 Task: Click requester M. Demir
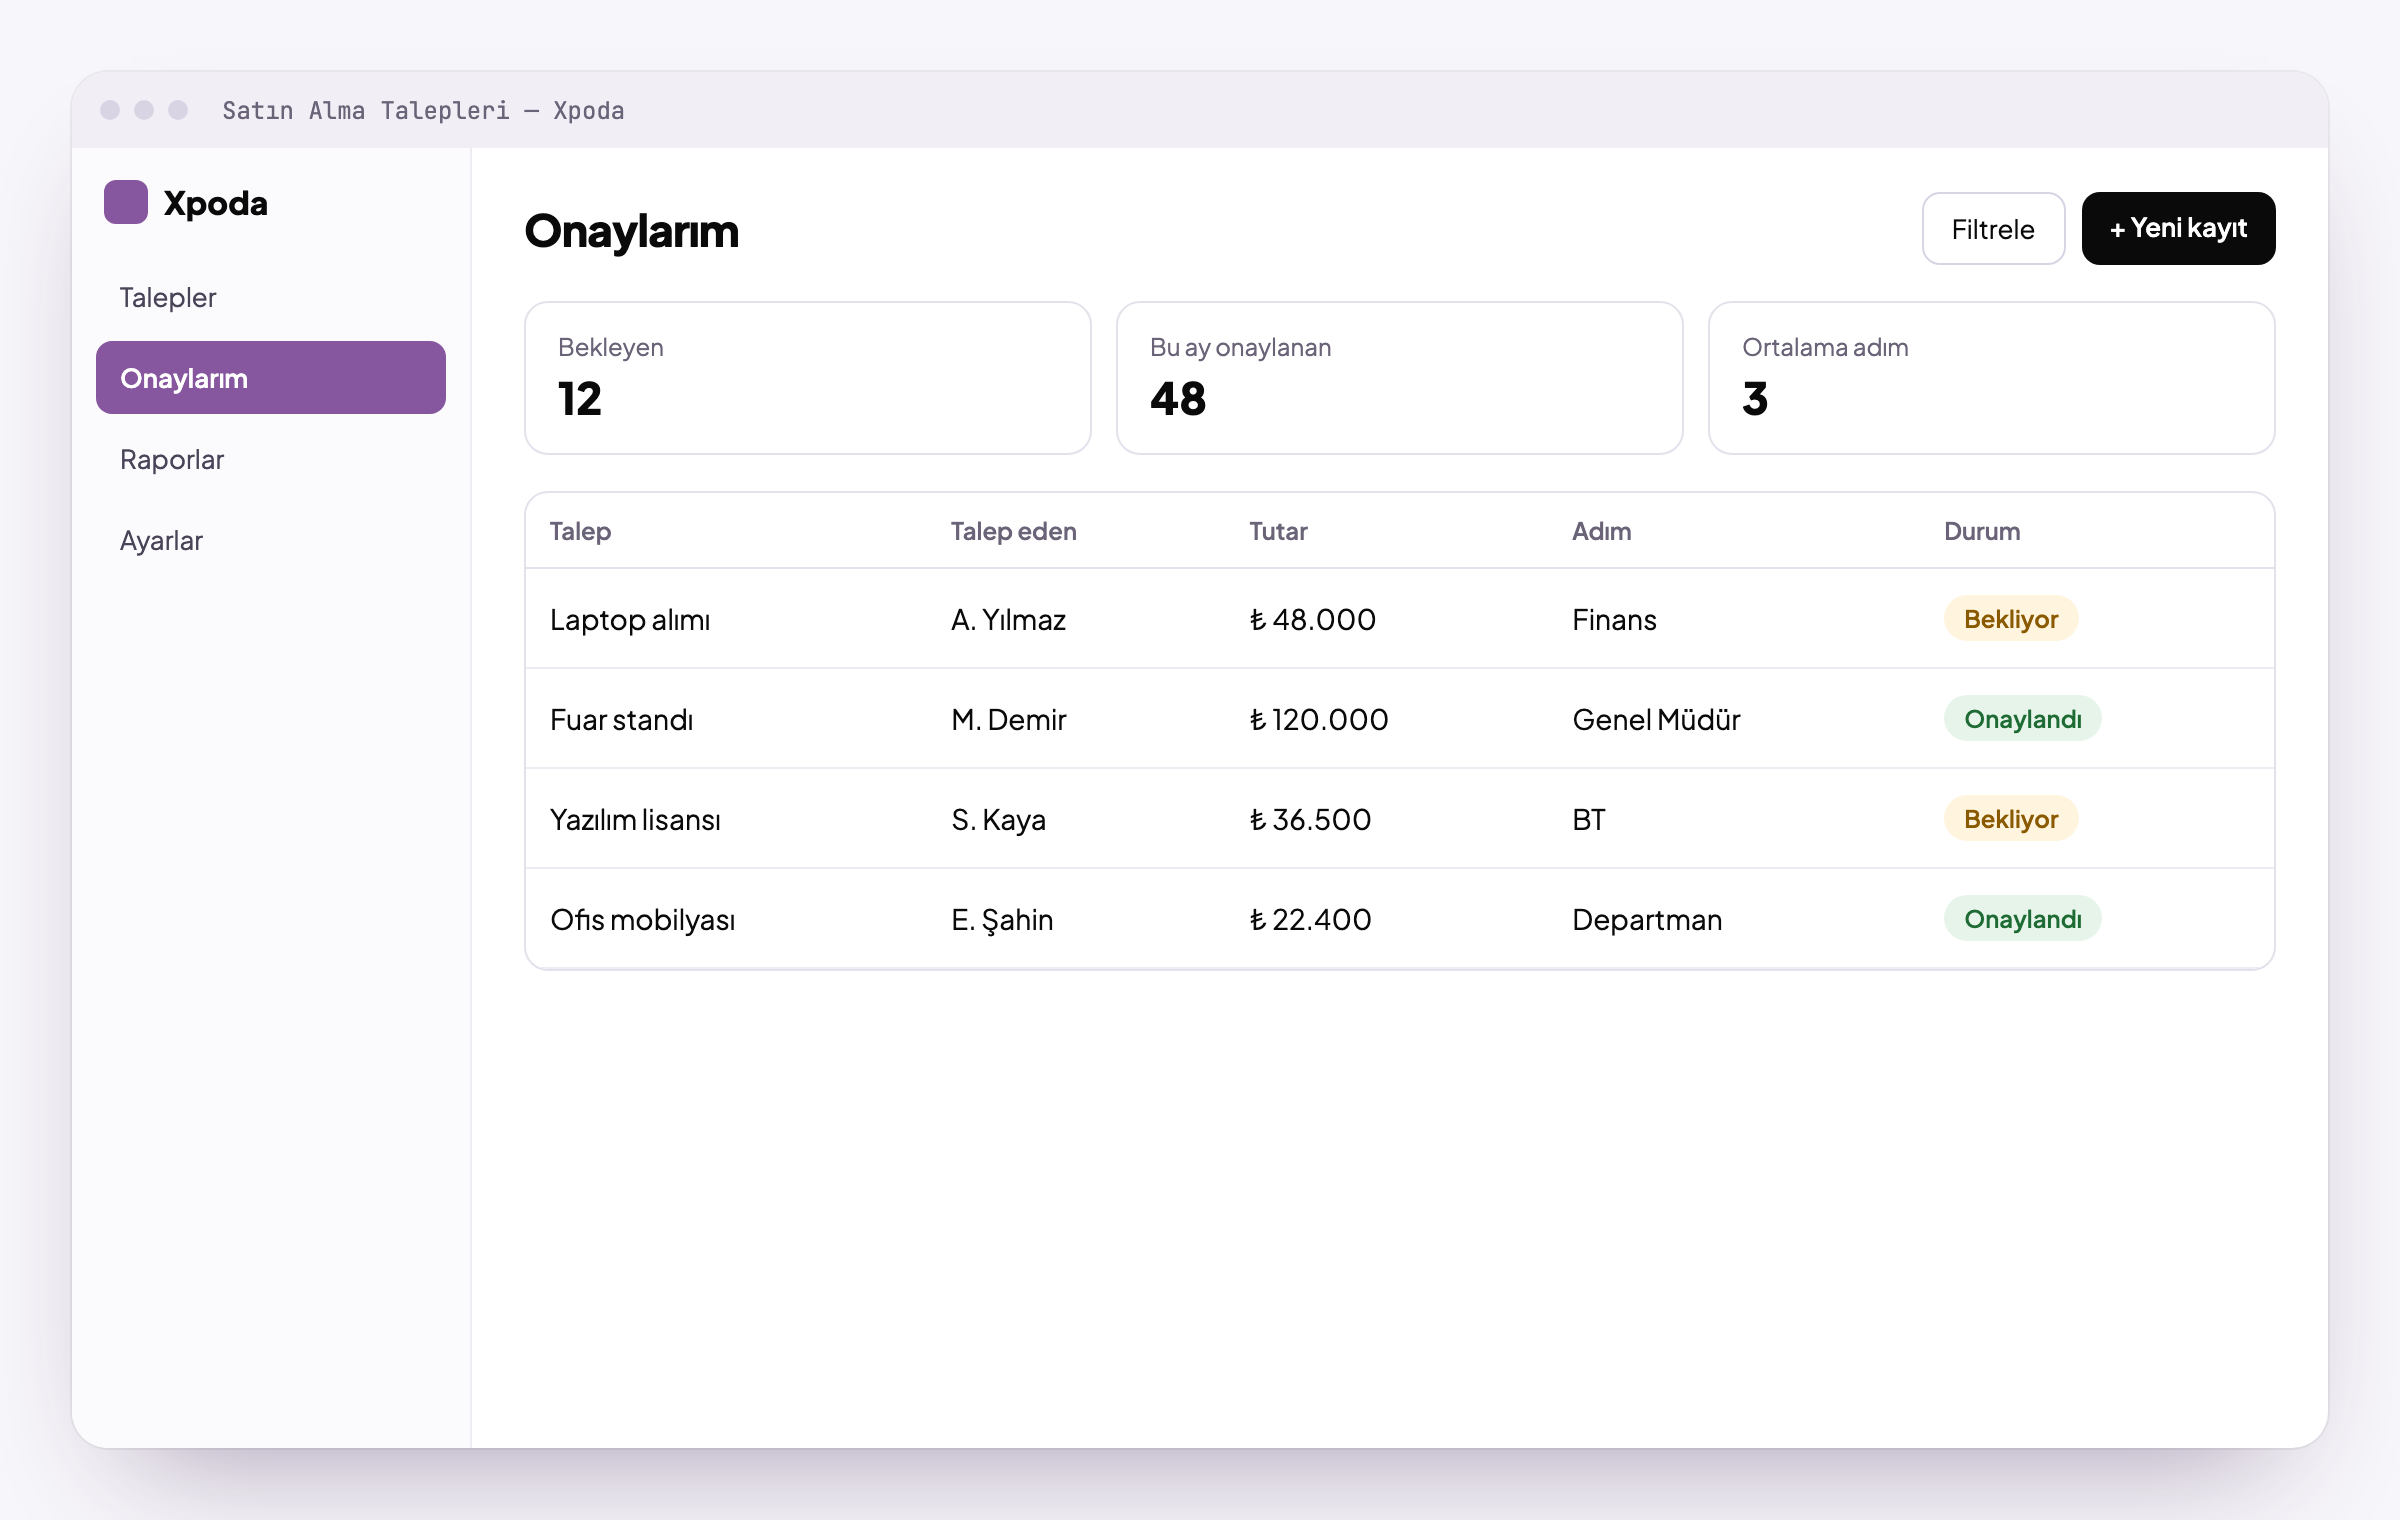point(1008,719)
